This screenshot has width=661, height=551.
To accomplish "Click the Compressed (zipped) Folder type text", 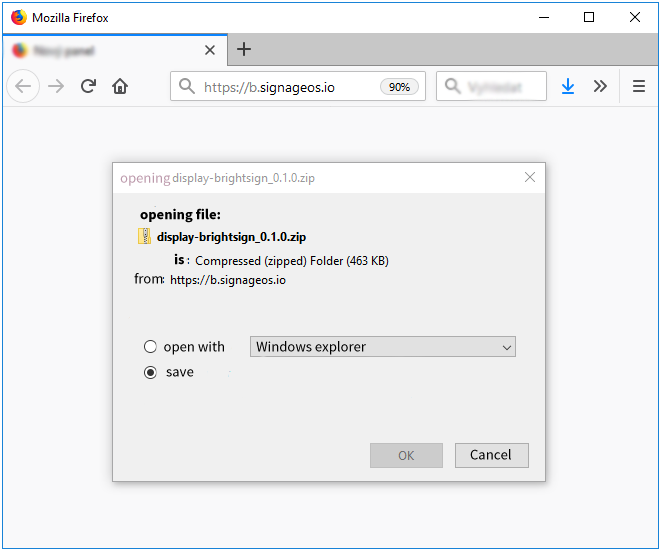I will [292, 261].
